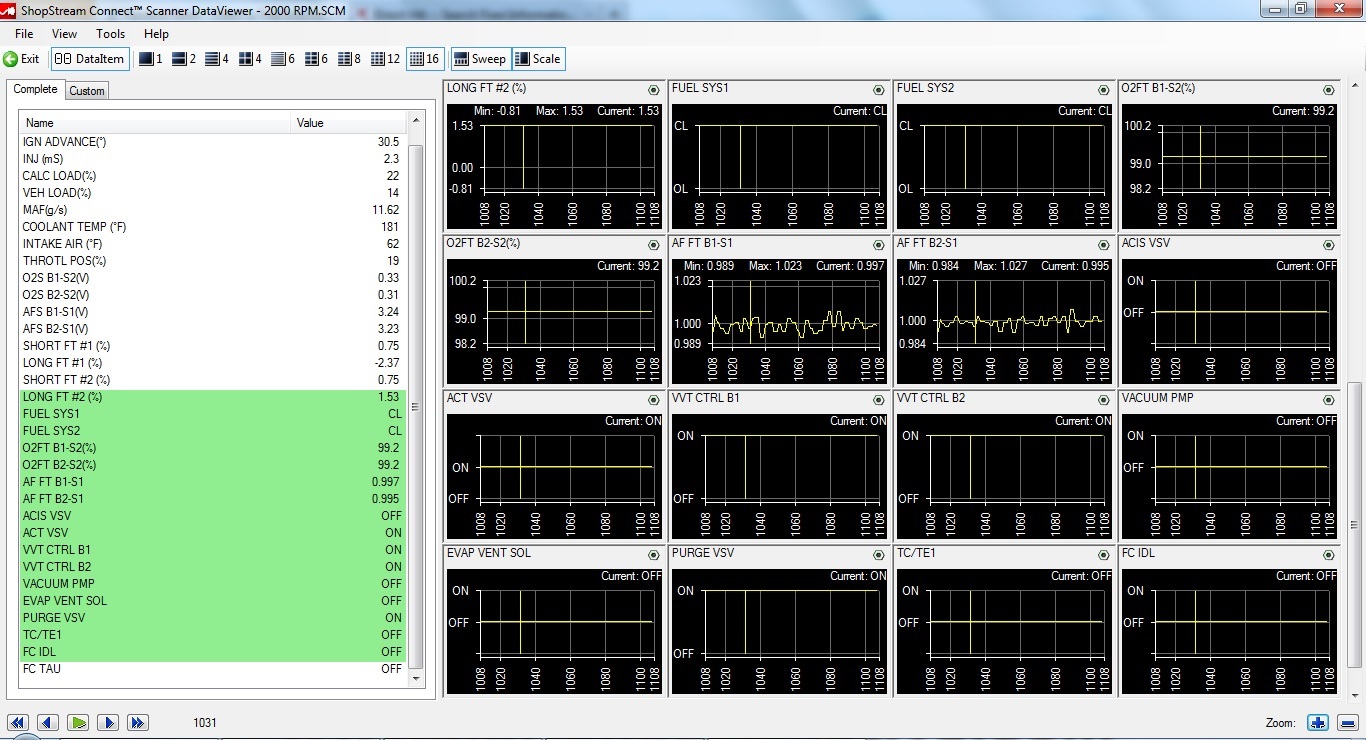Select the INJ (mS) row
1366x740 pixels.
[x=213, y=159]
